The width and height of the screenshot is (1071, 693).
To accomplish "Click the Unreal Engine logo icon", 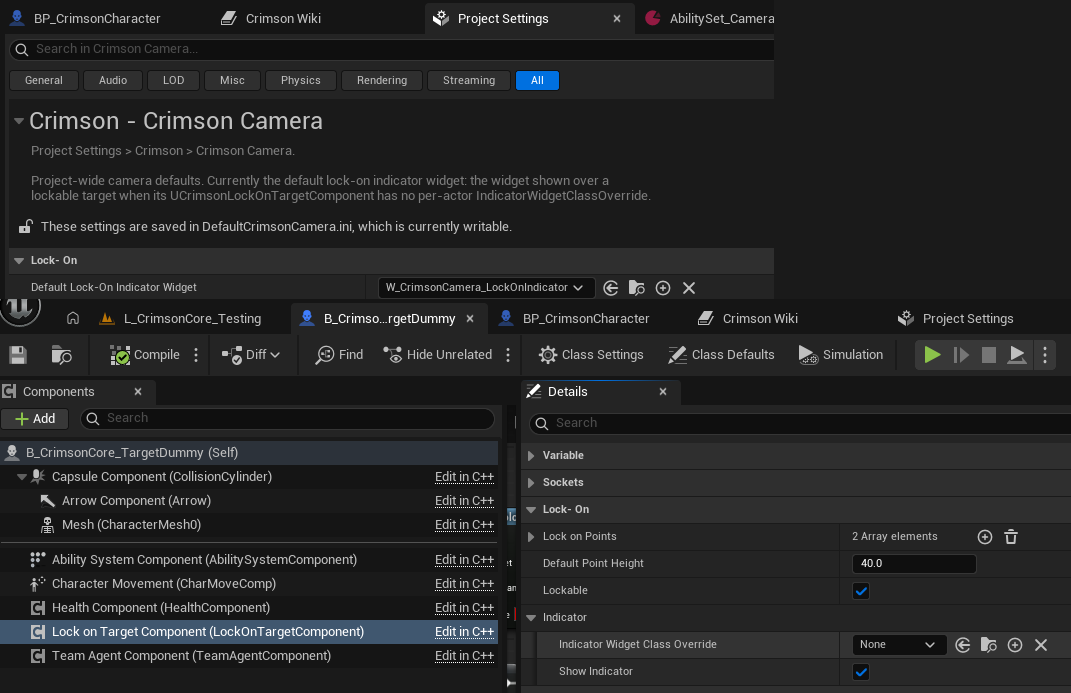I will click(20, 309).
